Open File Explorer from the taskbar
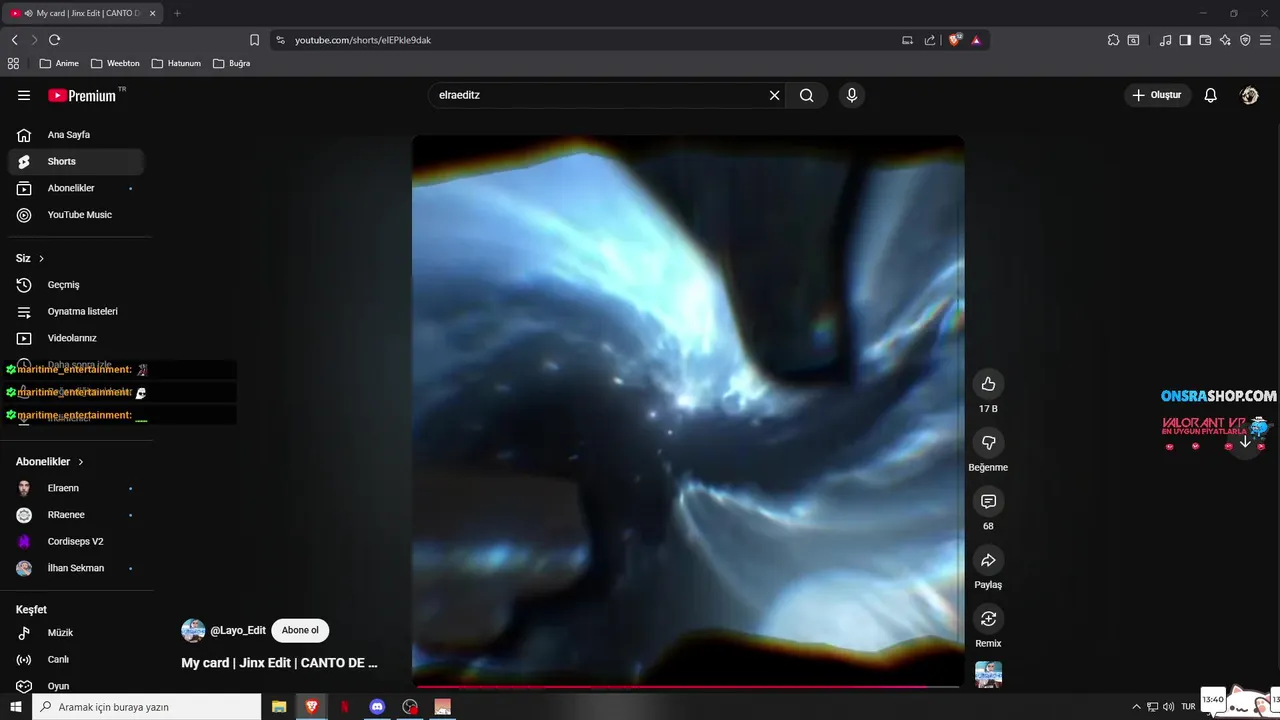The height and width of the screenshot is (720, 1280). click(279, 707)
